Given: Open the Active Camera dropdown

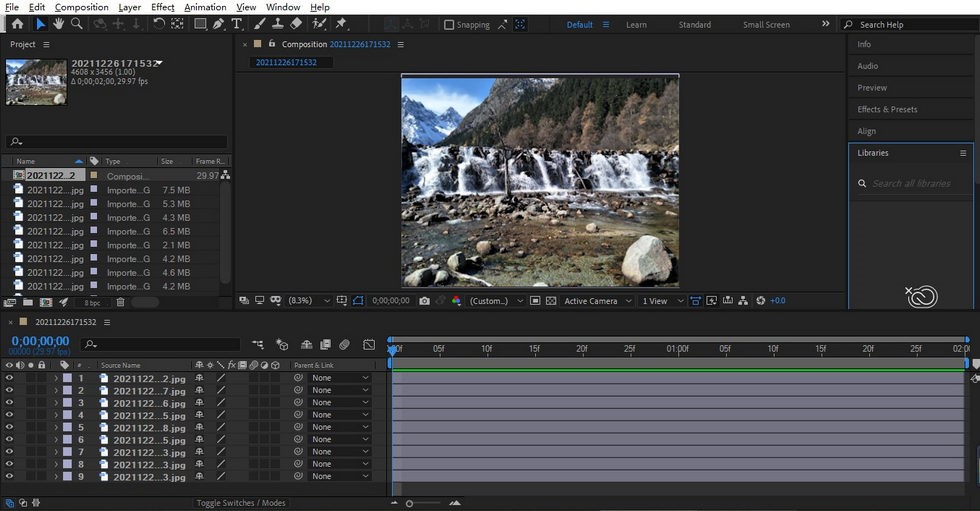Looking at the screenshot, I should tap(597, 301).
